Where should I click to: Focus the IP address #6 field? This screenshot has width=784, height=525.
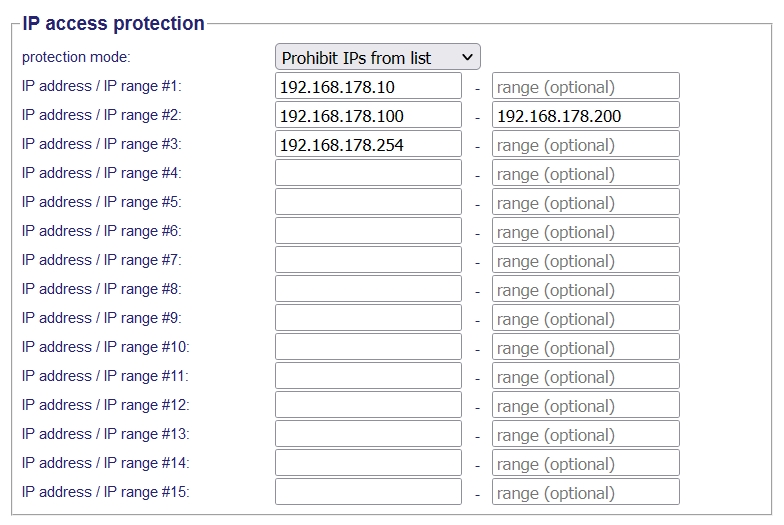(368, 232)
